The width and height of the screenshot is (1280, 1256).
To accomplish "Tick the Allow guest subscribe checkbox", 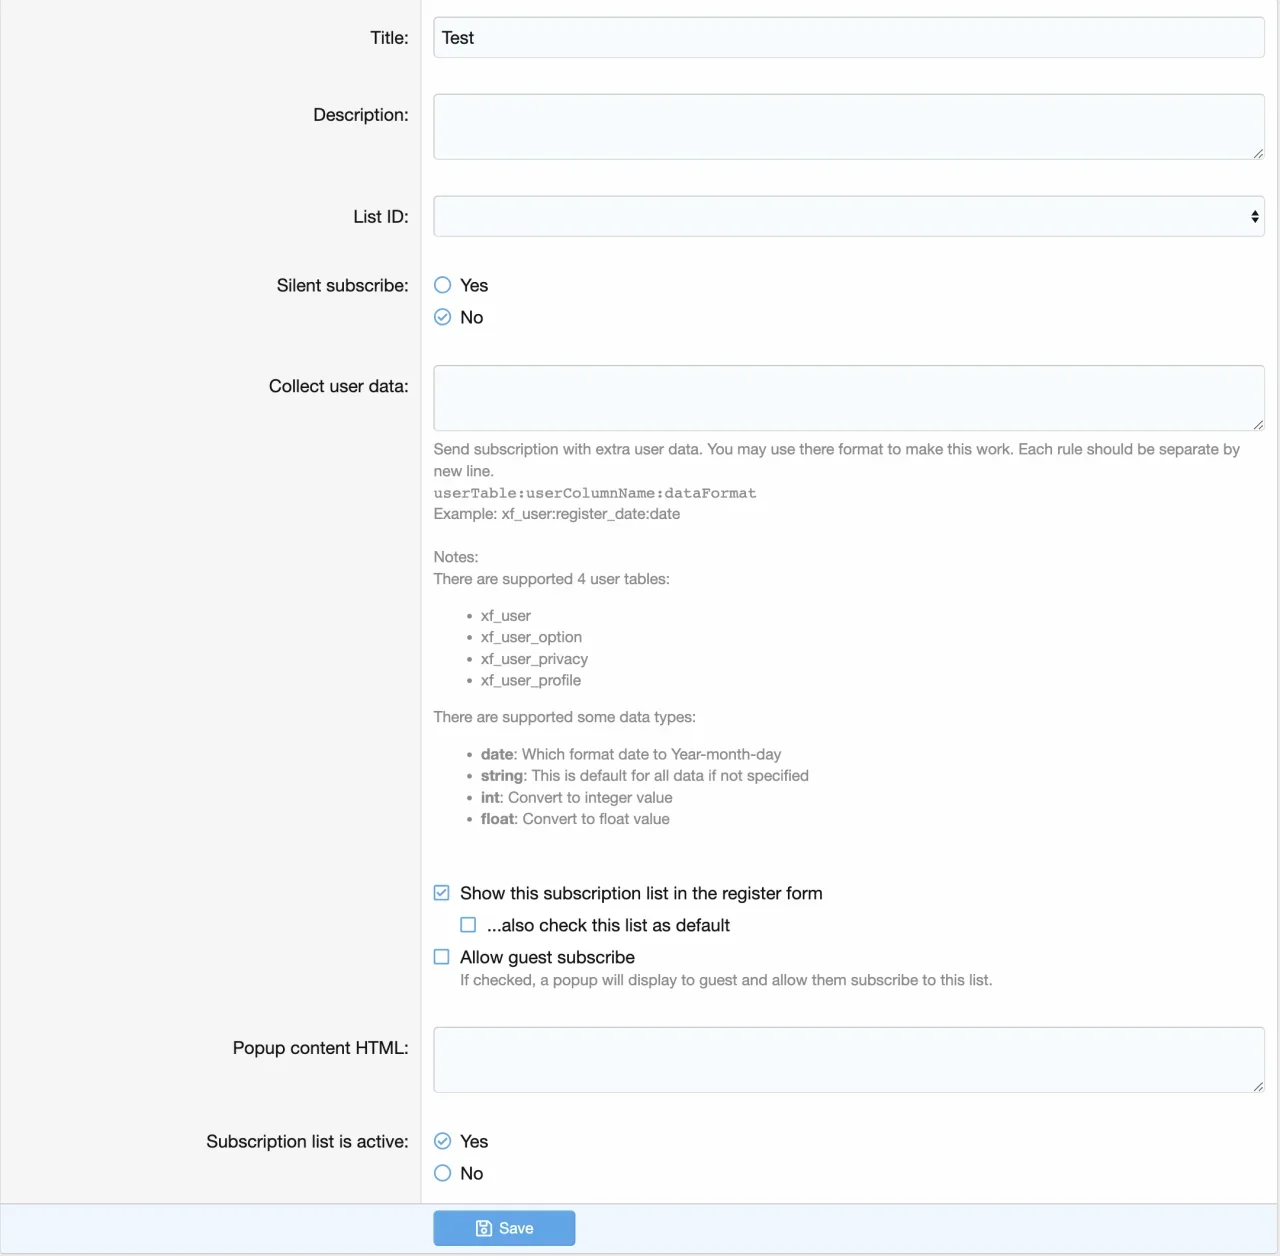I will (442, 957).
